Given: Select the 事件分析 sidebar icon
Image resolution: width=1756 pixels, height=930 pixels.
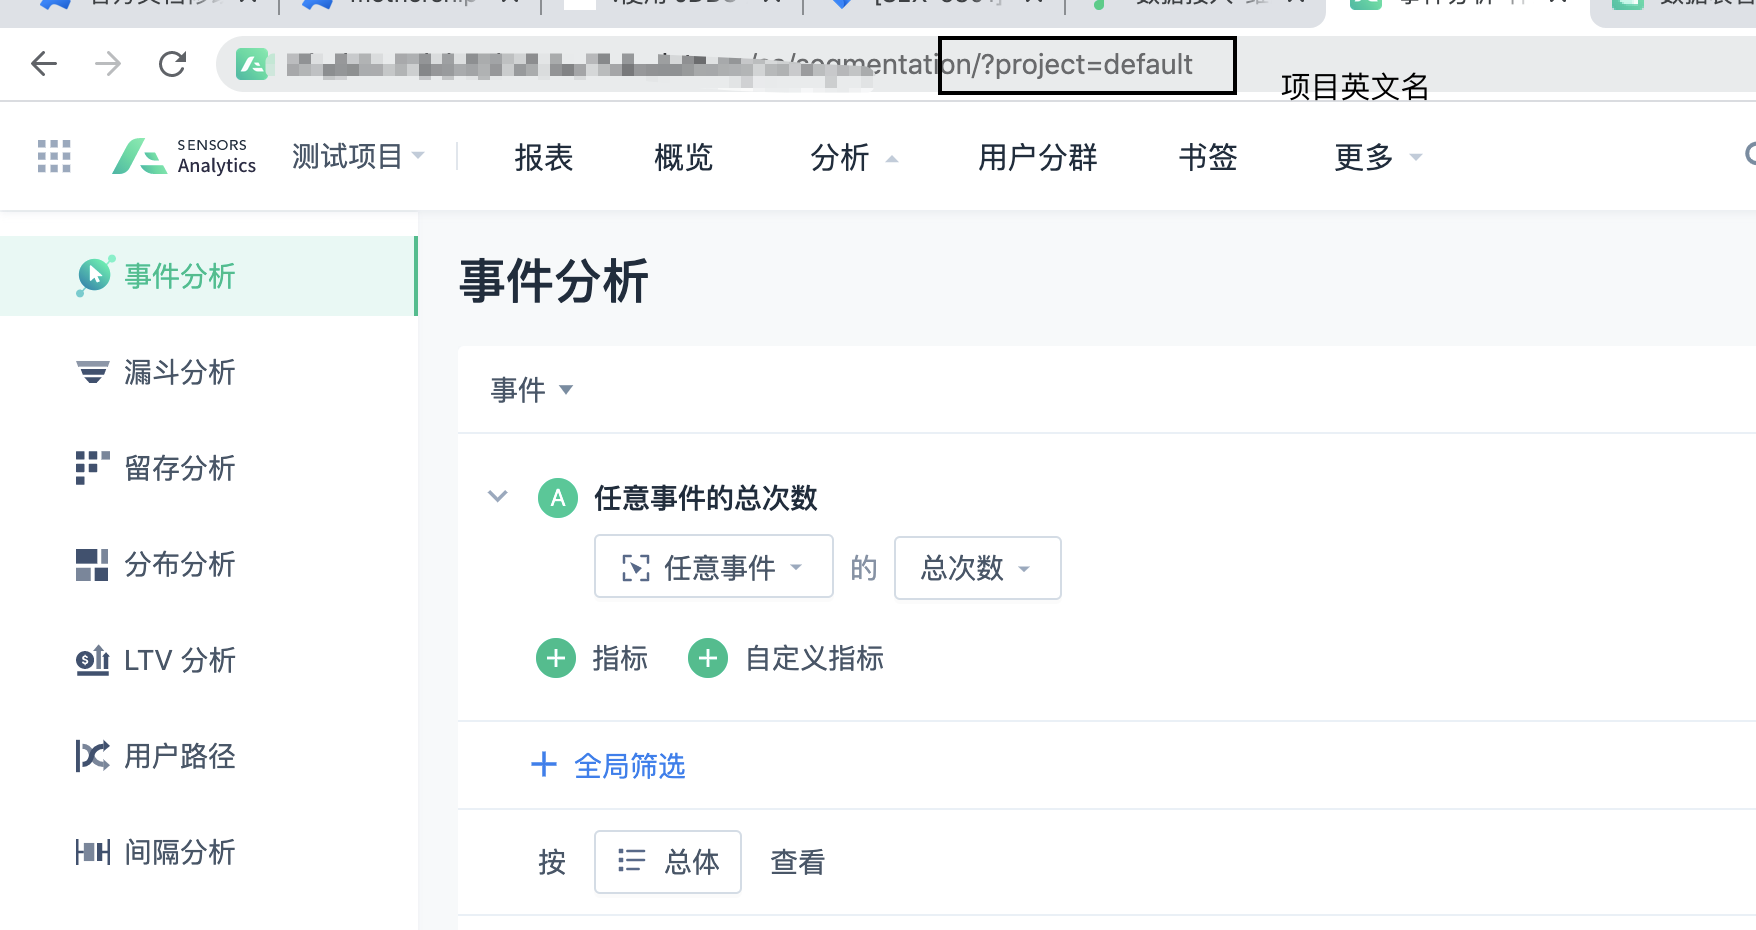Looking at the screenshot, I should click(x=92, y=276).
